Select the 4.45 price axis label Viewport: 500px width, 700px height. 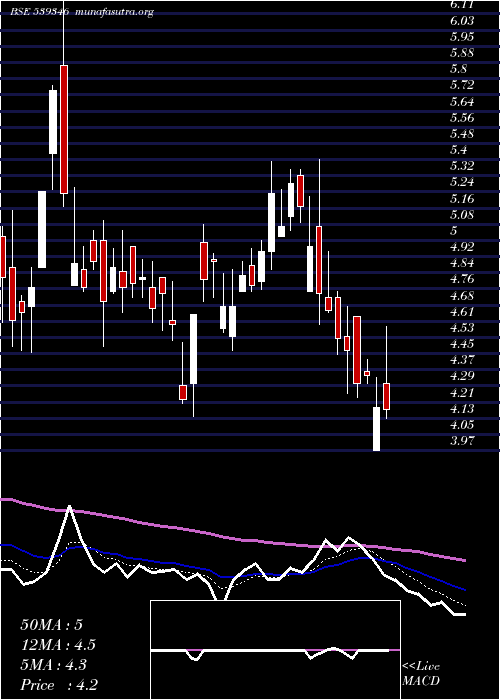[462, 344]
